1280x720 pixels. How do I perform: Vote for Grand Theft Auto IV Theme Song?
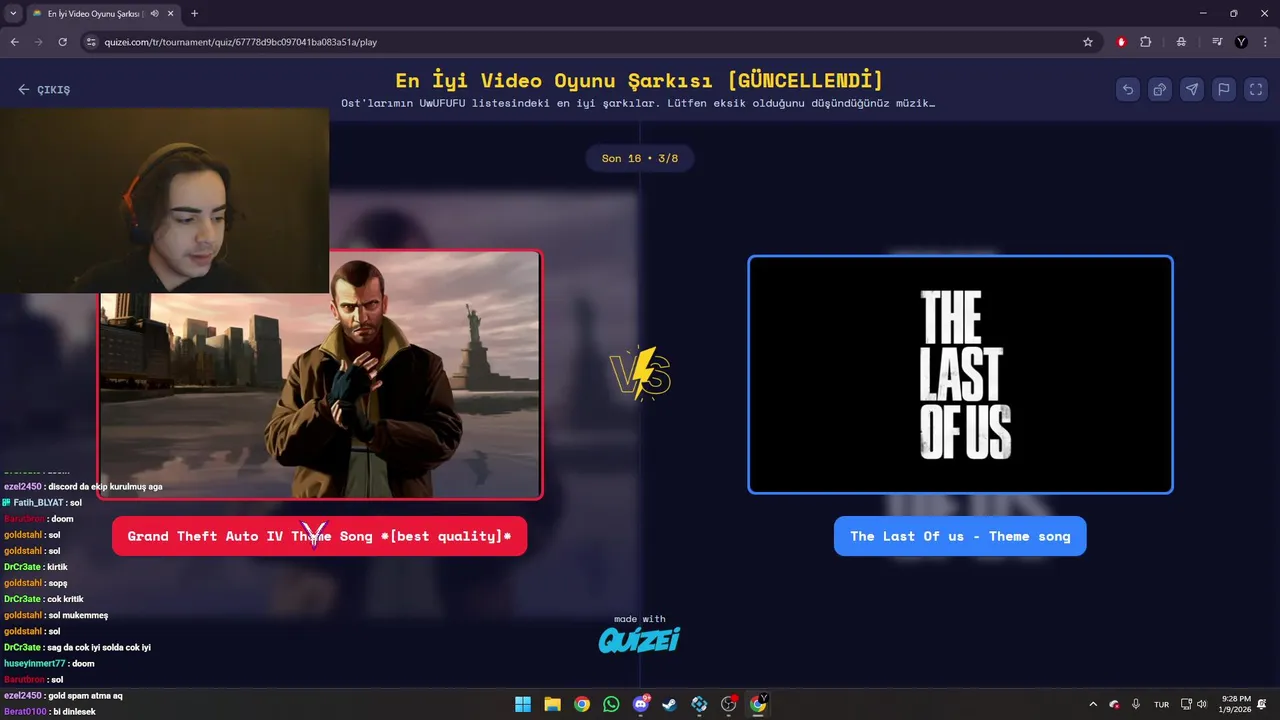pyautogui.click(x=319, y=536)
